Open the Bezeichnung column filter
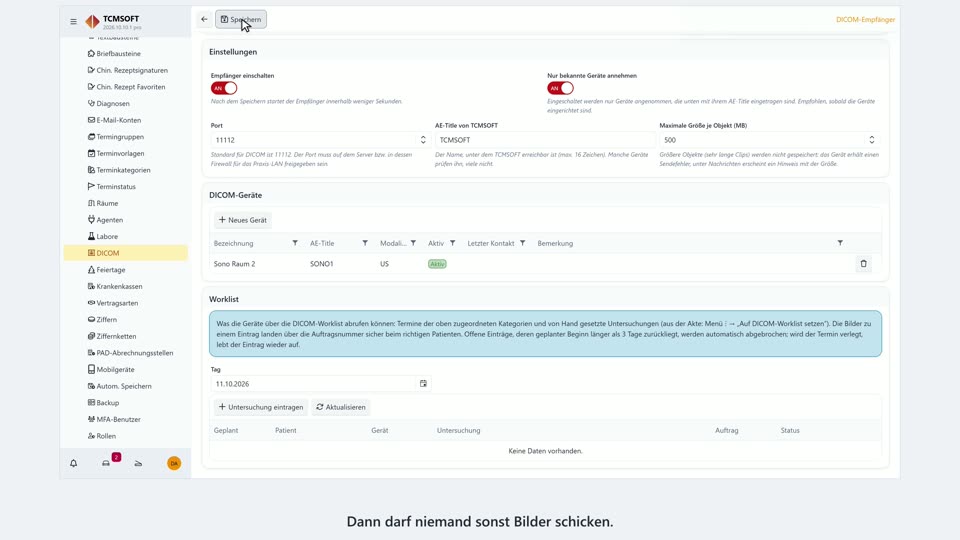Screen dimensions: 960x540 pos(295,243)
